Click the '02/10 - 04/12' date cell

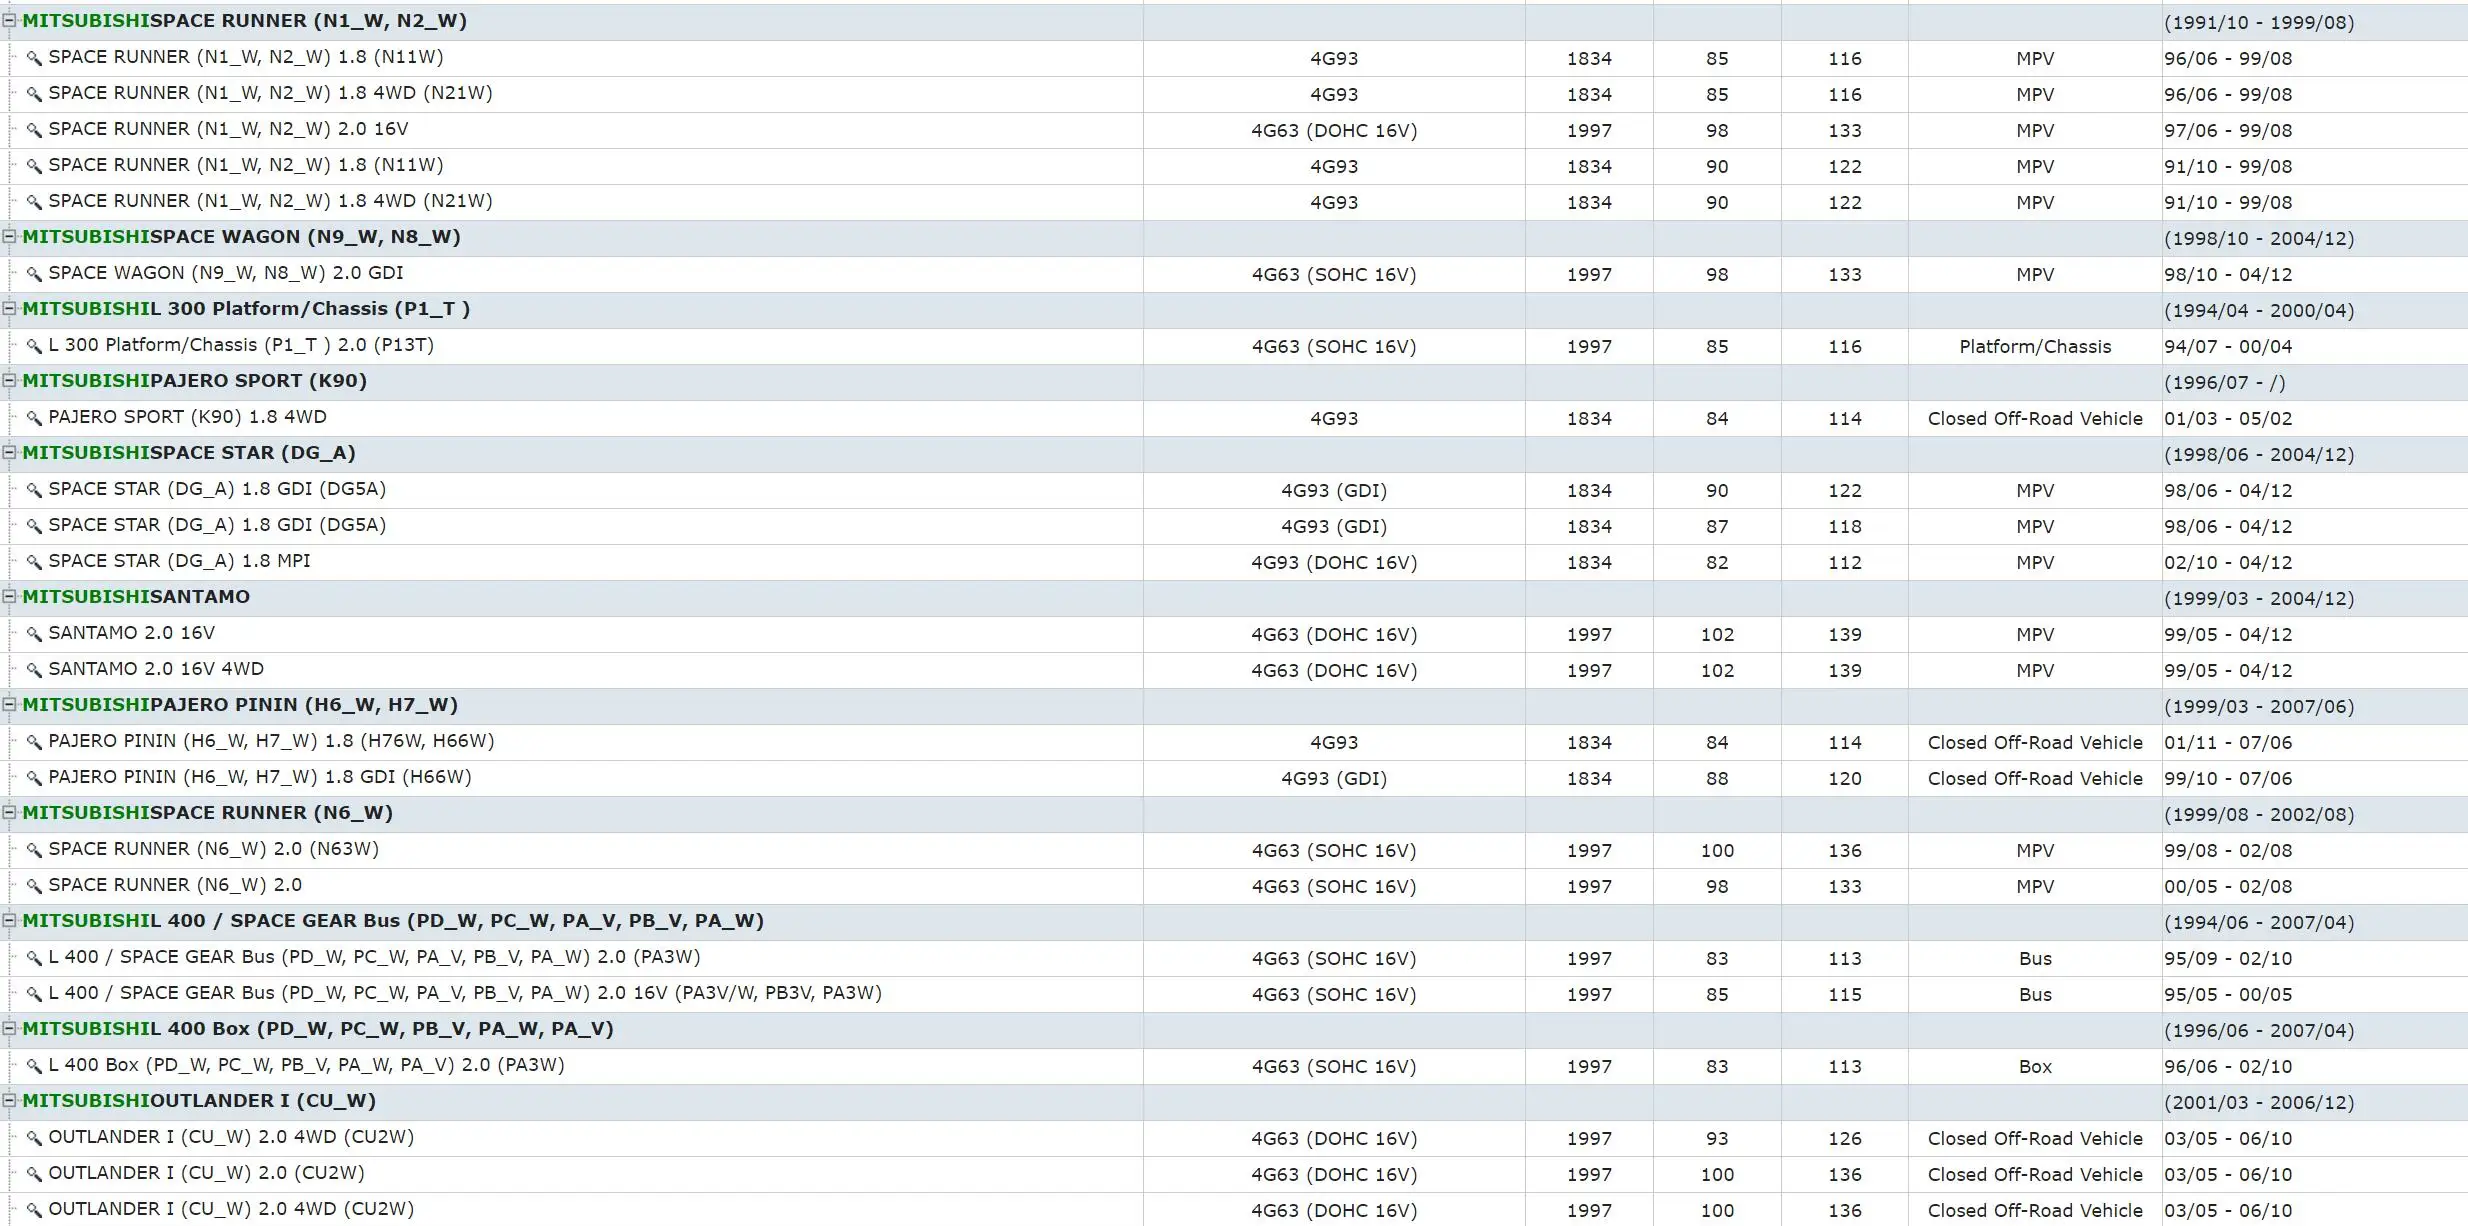[x=2228, y=563]
